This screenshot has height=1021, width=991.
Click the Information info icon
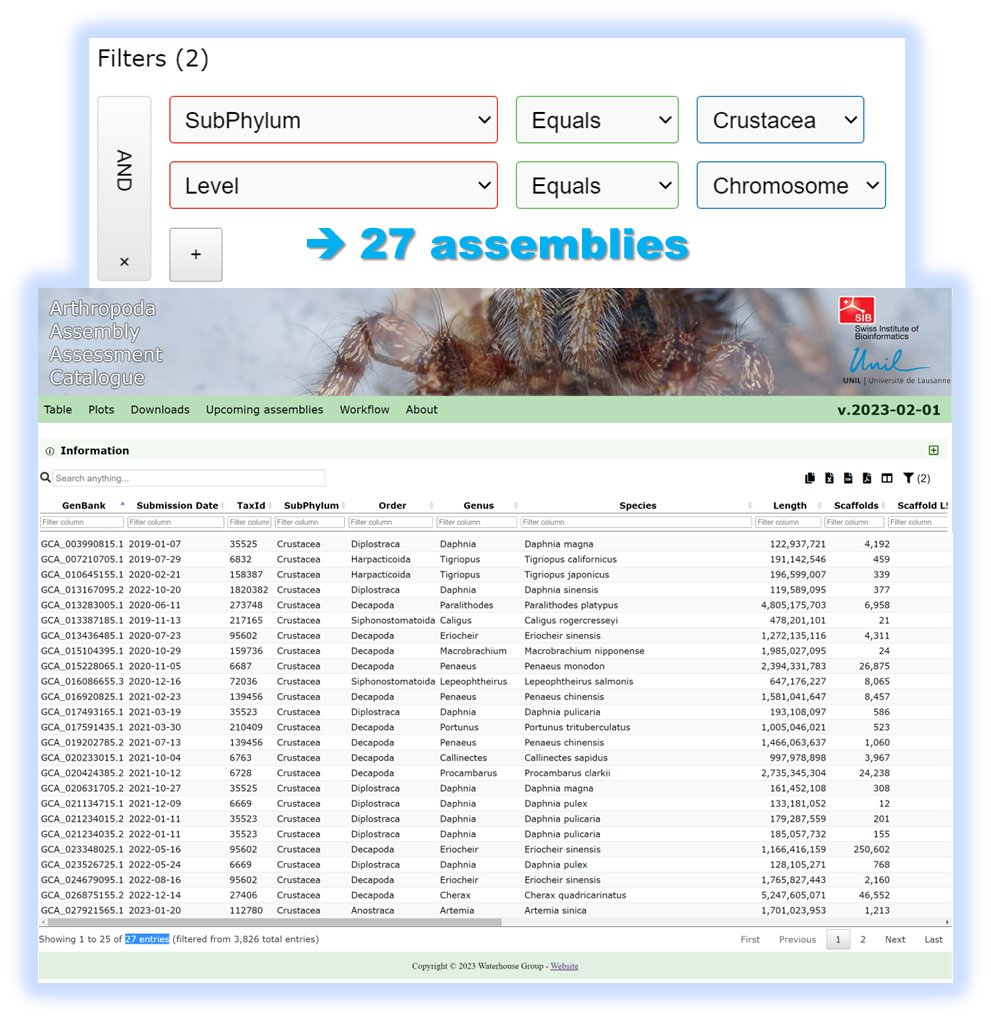(x=49, y=451)
